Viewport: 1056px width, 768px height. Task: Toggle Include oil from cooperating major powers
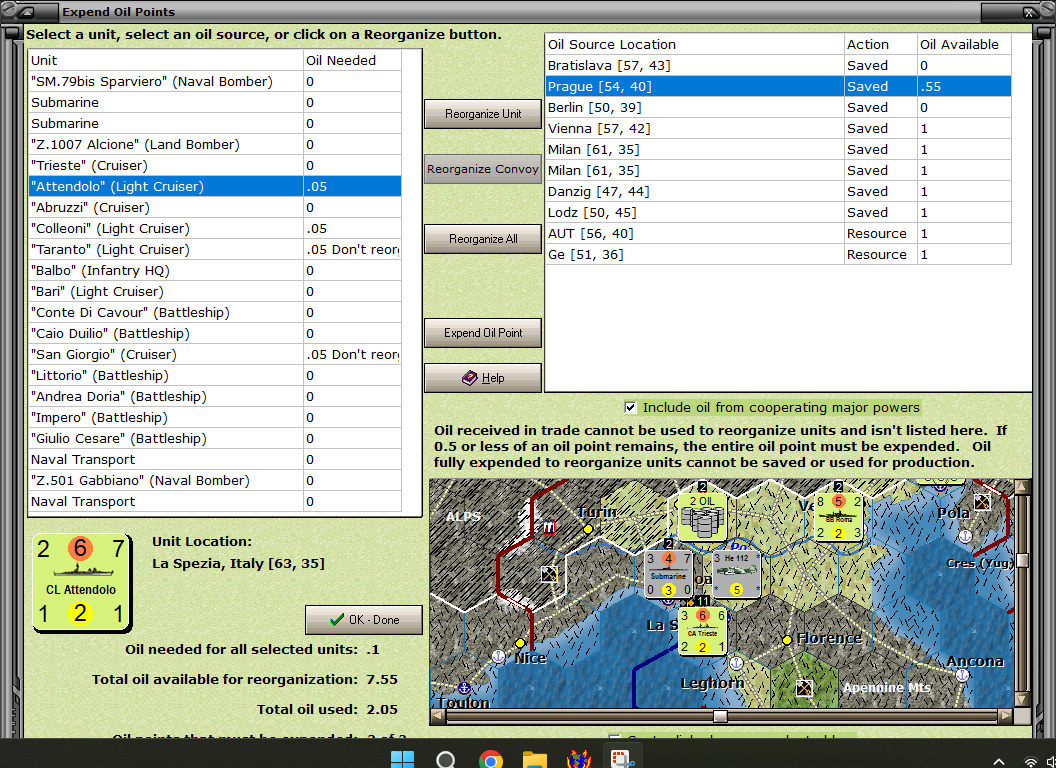pos(630,407)
